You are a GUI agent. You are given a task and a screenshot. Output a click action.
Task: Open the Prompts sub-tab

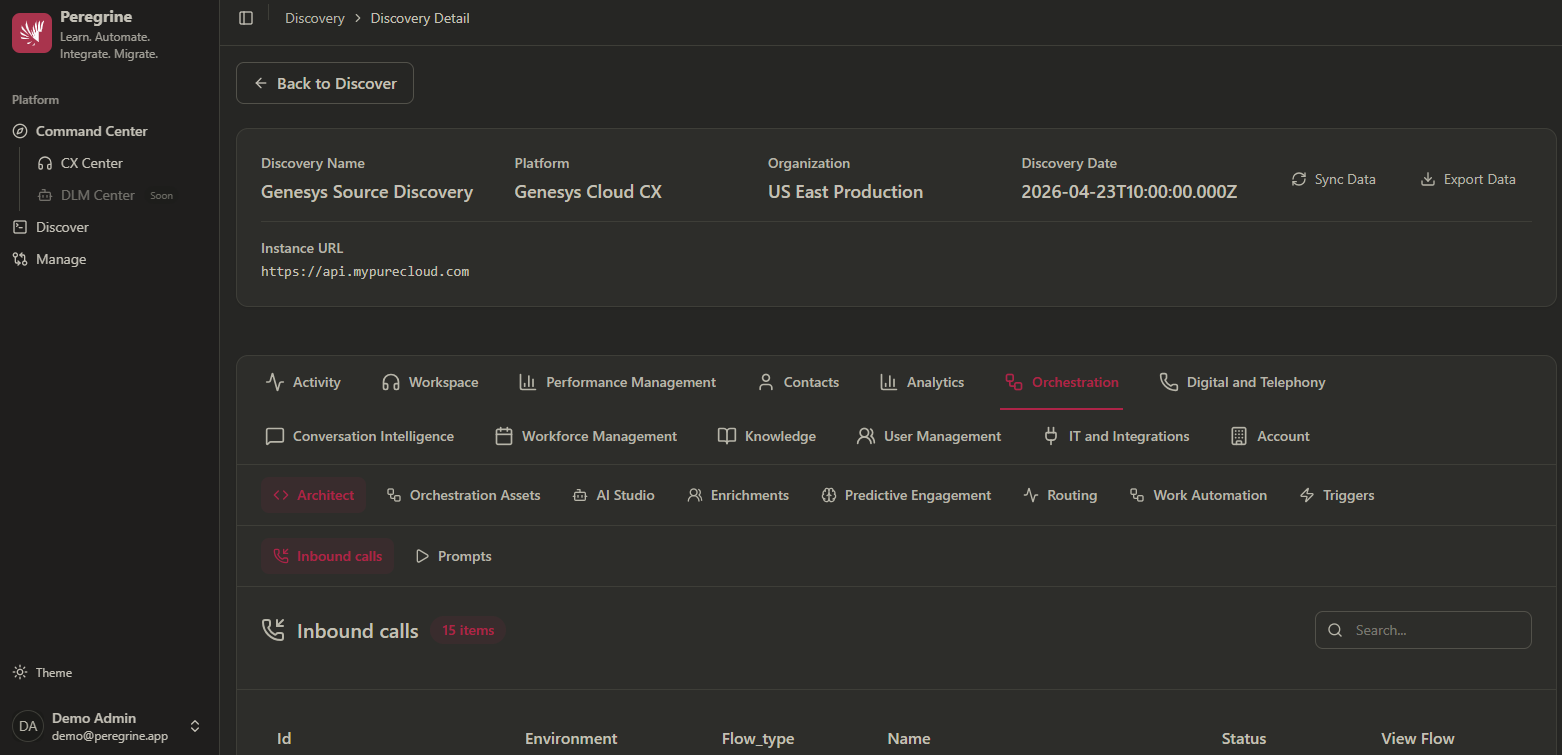click(453, 556)
